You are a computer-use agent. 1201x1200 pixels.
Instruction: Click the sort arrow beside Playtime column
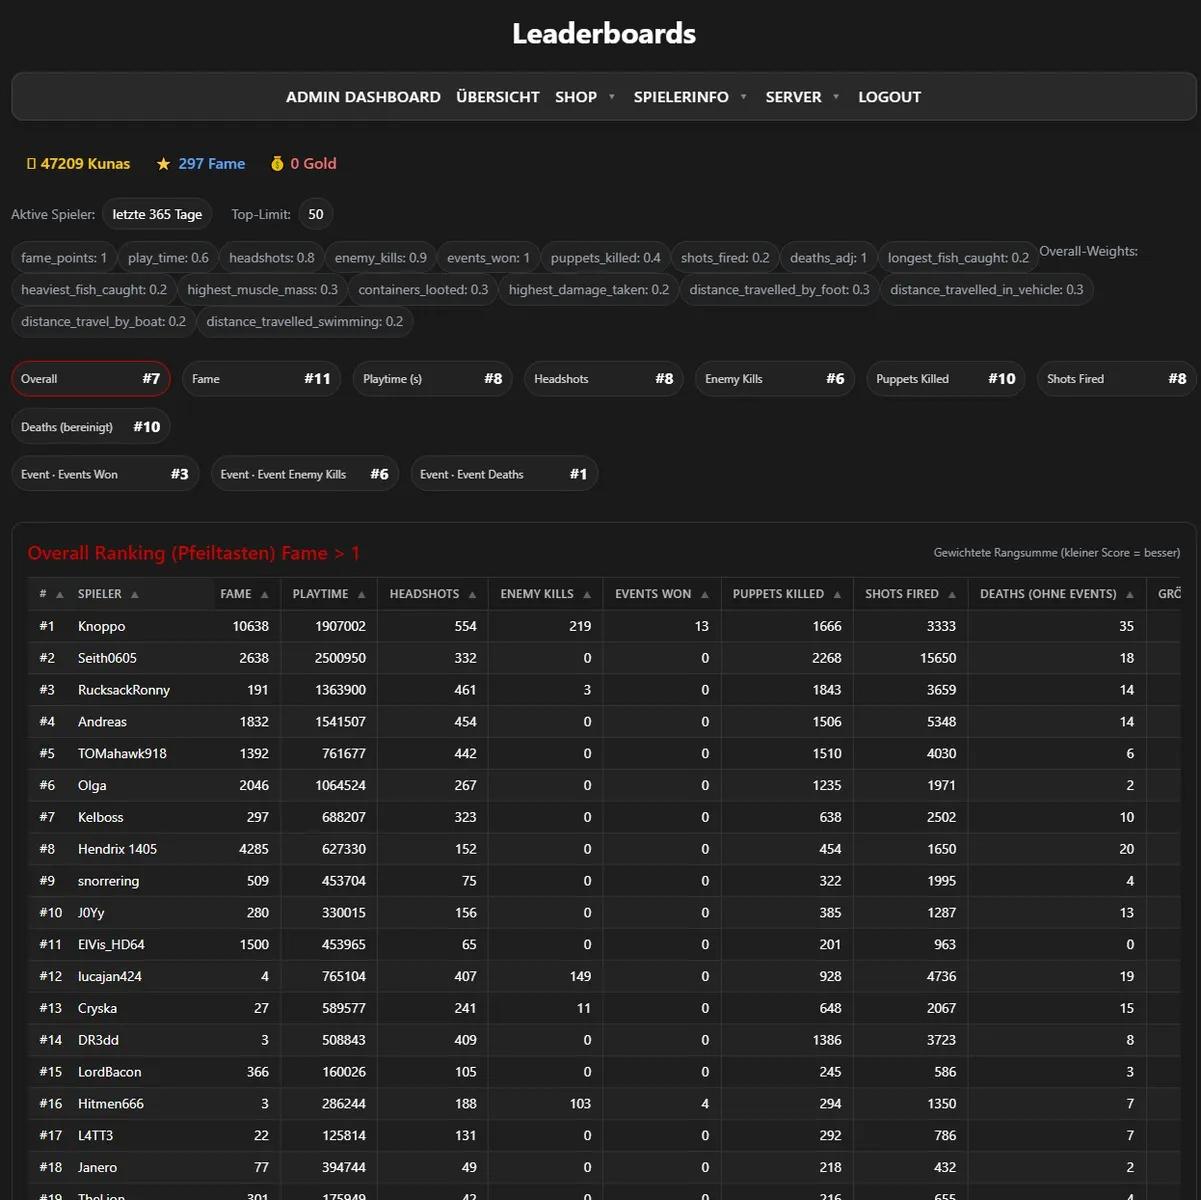coord(361,594)
